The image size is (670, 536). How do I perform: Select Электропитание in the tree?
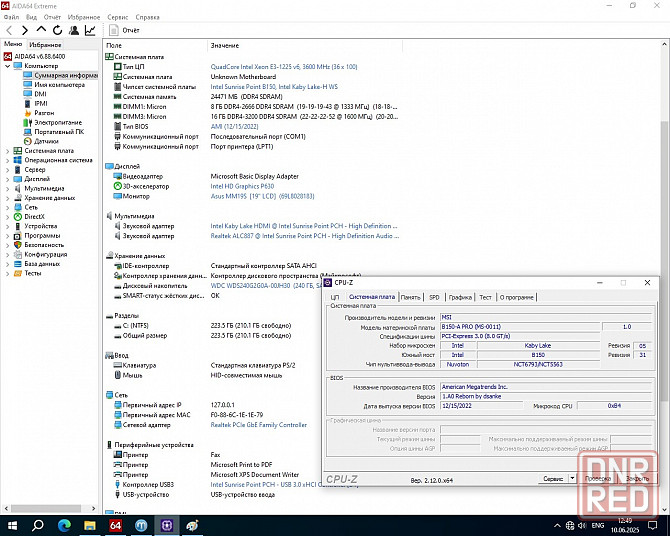(x=58, y=122)
